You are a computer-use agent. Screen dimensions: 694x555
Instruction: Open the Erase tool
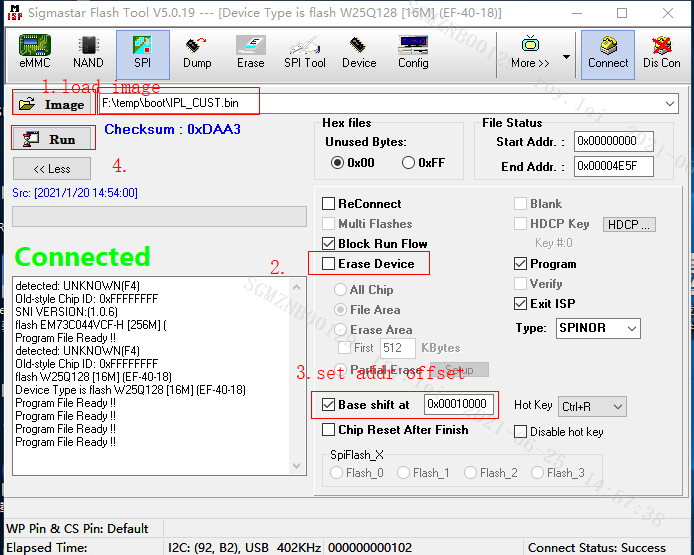tap(251, 52)
